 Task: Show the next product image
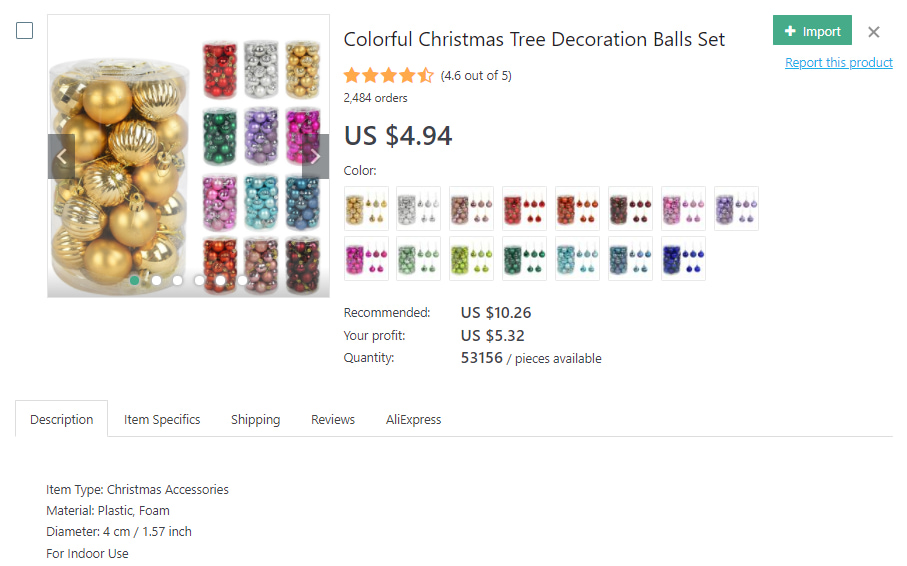click(315, 157)
